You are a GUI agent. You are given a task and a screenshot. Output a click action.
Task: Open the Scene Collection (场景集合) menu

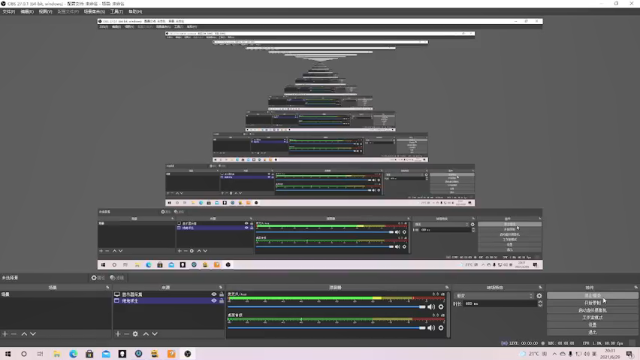pyautogui.click(x=95, y=11)
